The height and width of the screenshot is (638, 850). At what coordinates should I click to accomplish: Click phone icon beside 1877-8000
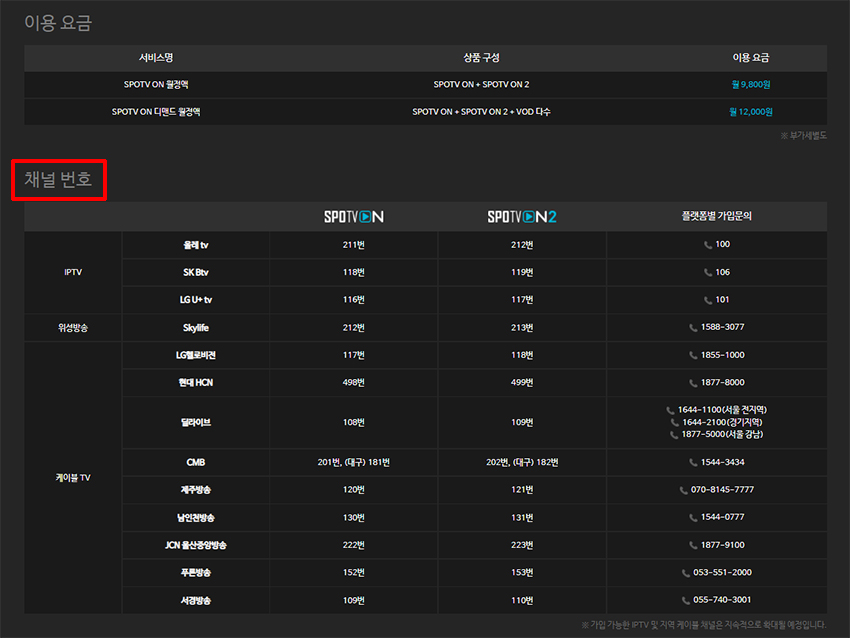point(693,383)
